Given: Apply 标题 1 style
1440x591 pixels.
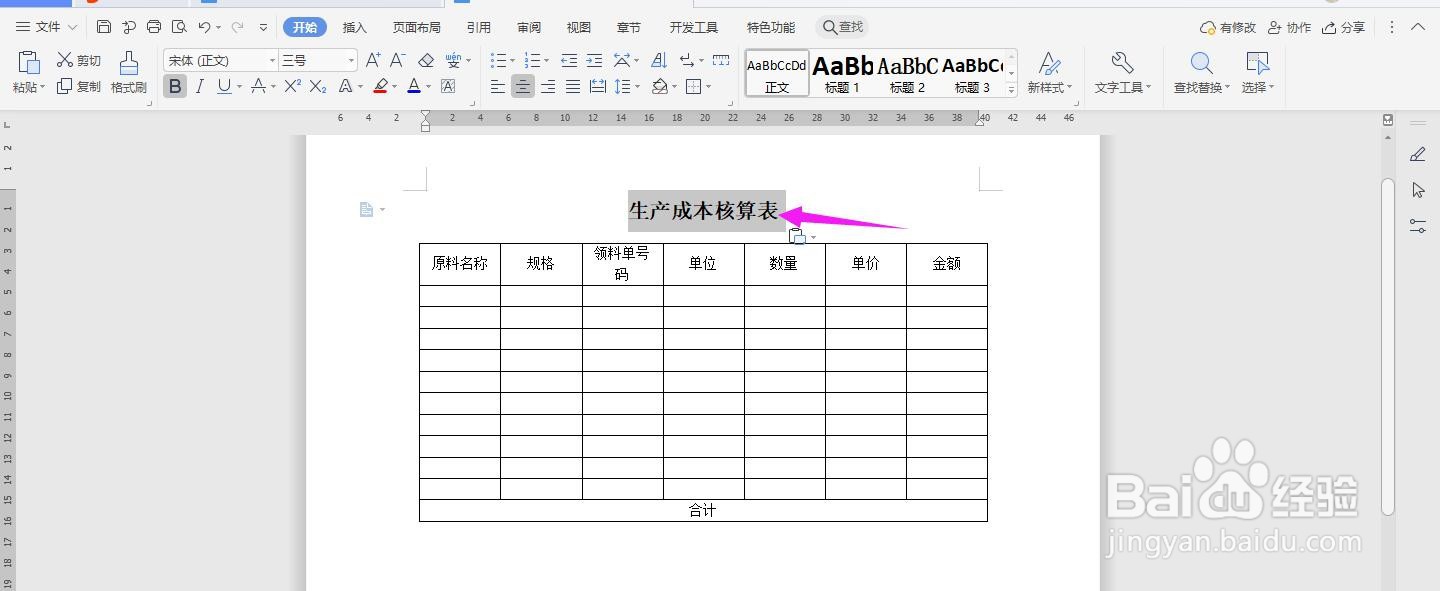Looking at the screenshot, I should tap(842, 73).
